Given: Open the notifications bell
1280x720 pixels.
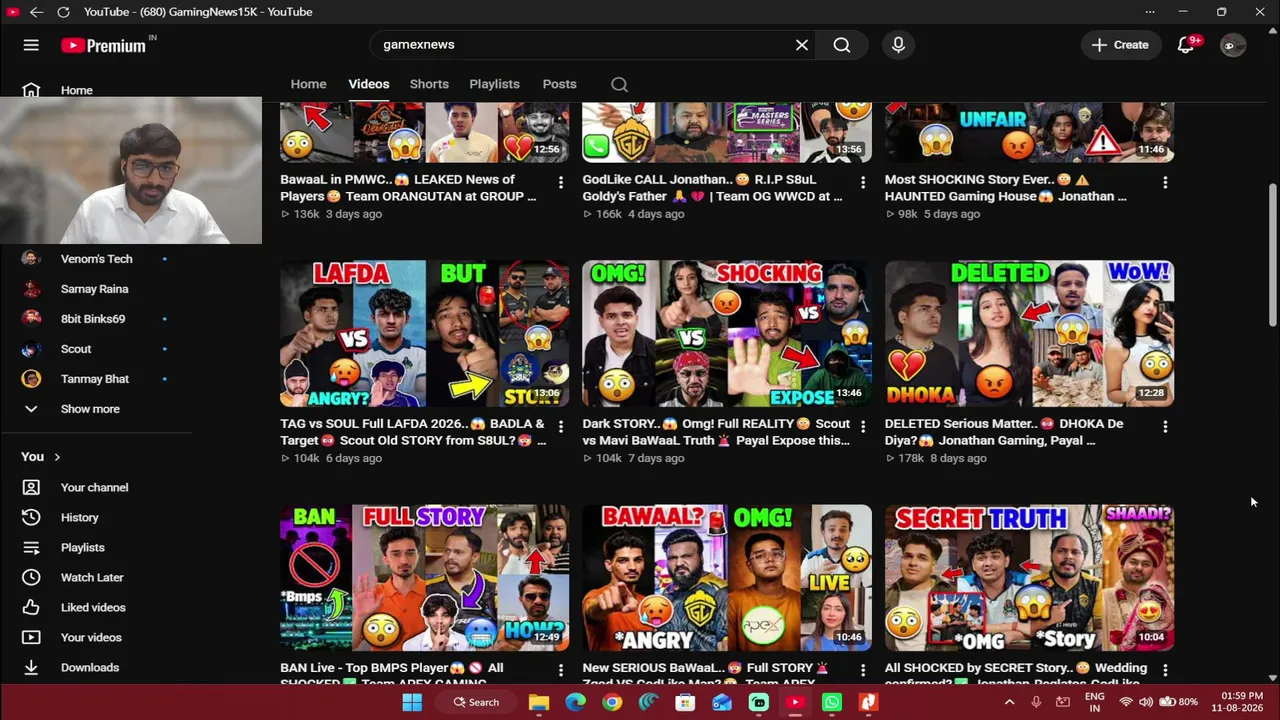Looking at the screenshot, I should (1186, 45).
